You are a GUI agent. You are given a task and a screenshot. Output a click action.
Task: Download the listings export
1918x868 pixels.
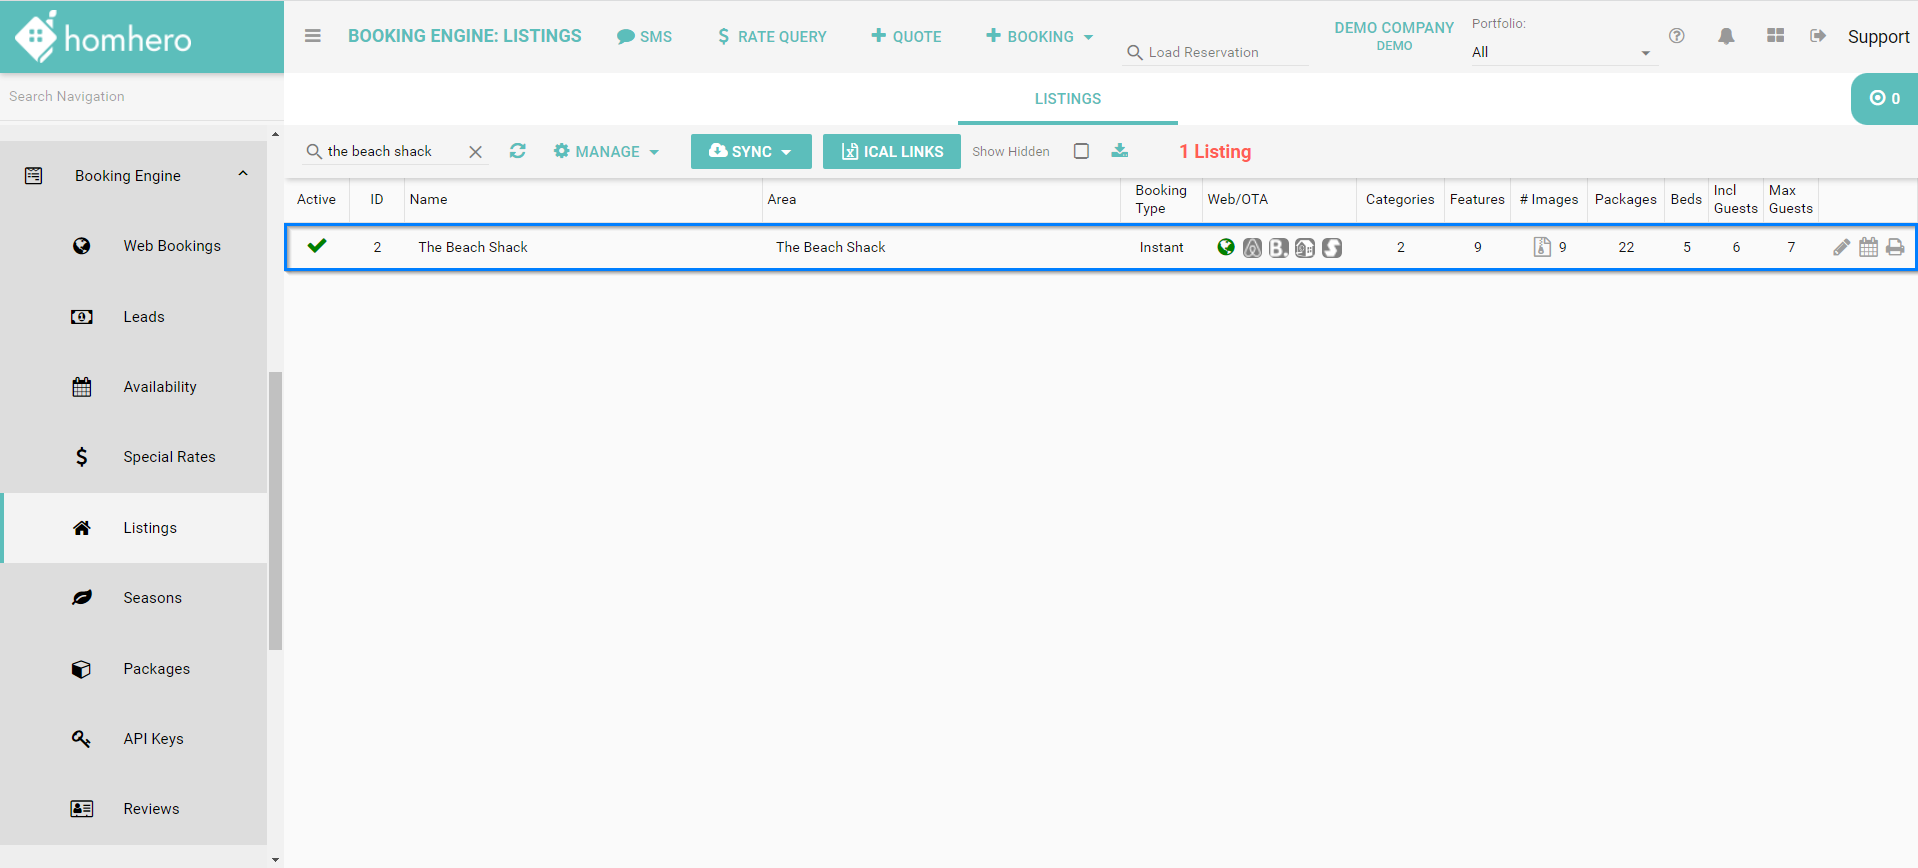pyautogui.click(x=1120, y=151)
